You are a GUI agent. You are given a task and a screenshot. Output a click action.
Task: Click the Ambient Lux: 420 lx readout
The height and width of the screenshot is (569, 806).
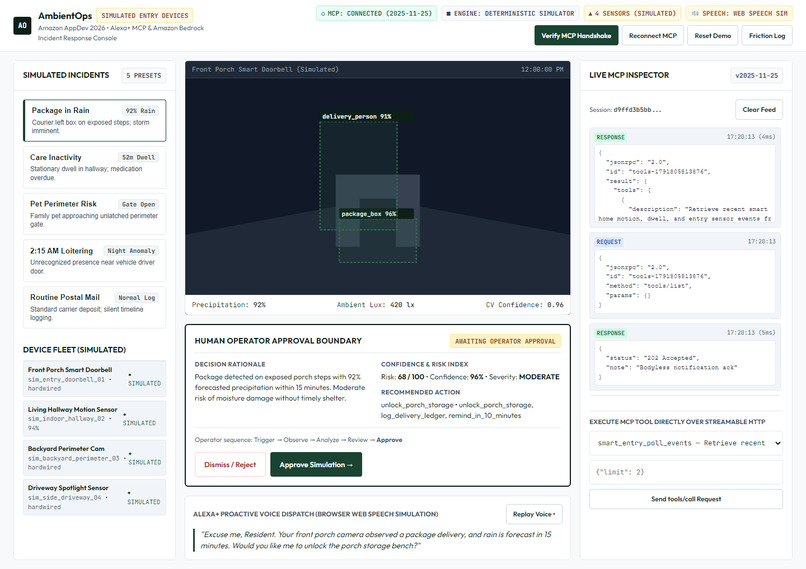click(x=375, y=305)
